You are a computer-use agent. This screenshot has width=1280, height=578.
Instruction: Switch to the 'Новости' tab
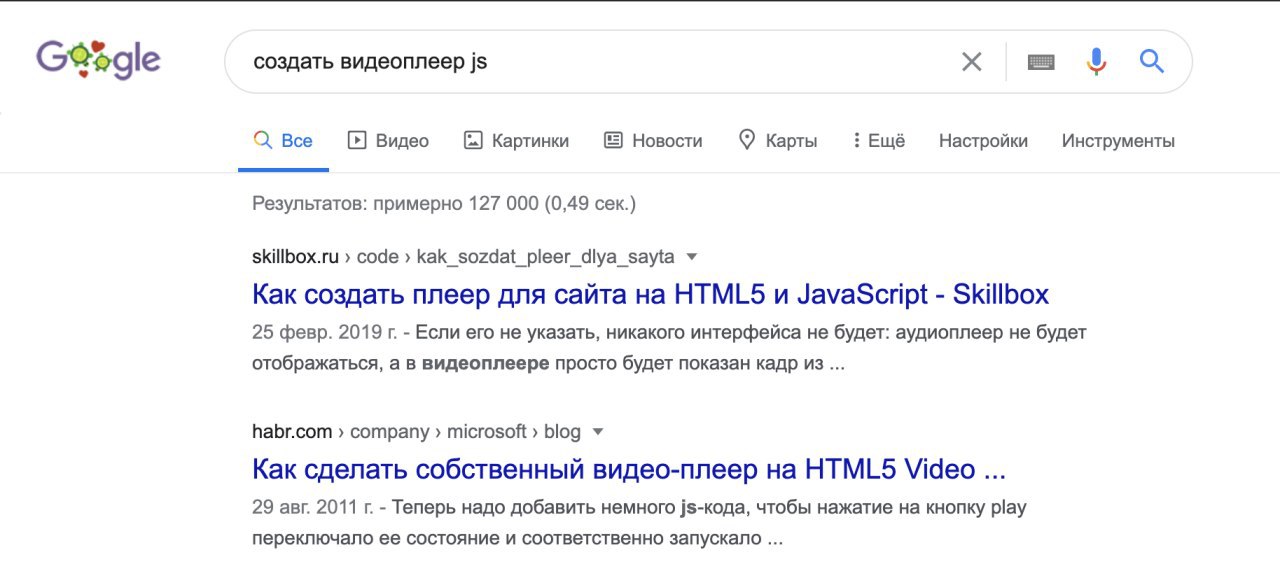(x=653, y=141)
